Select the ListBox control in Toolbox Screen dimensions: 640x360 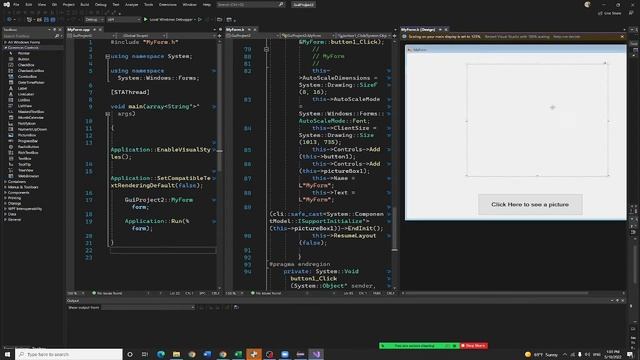point(24,100)
